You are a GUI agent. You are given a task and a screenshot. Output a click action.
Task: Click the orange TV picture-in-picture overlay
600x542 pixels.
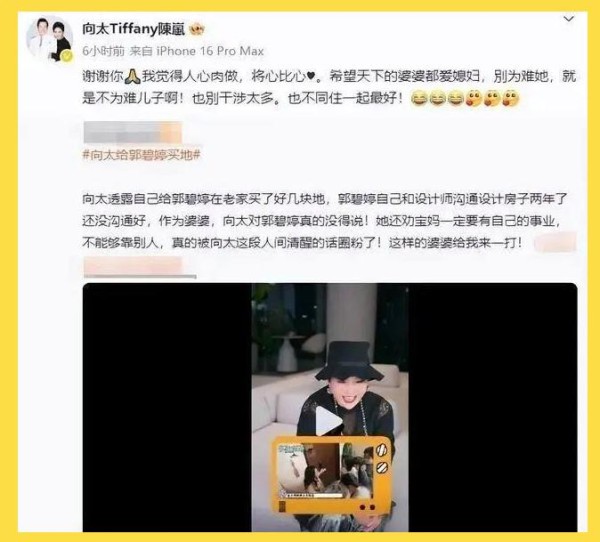pyautogui.click(x=331, y=475)
